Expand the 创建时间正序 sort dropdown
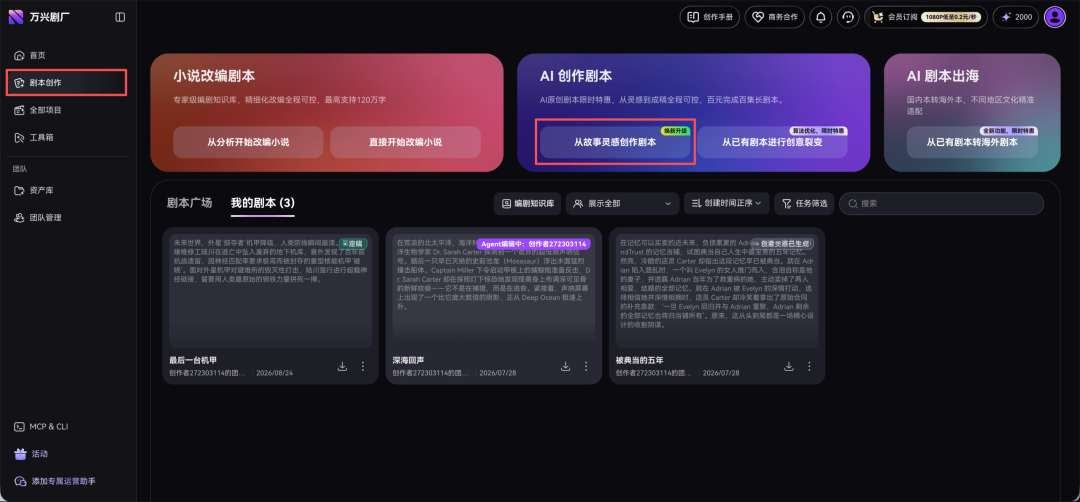 pyautogui.click(x=727, y=203)
